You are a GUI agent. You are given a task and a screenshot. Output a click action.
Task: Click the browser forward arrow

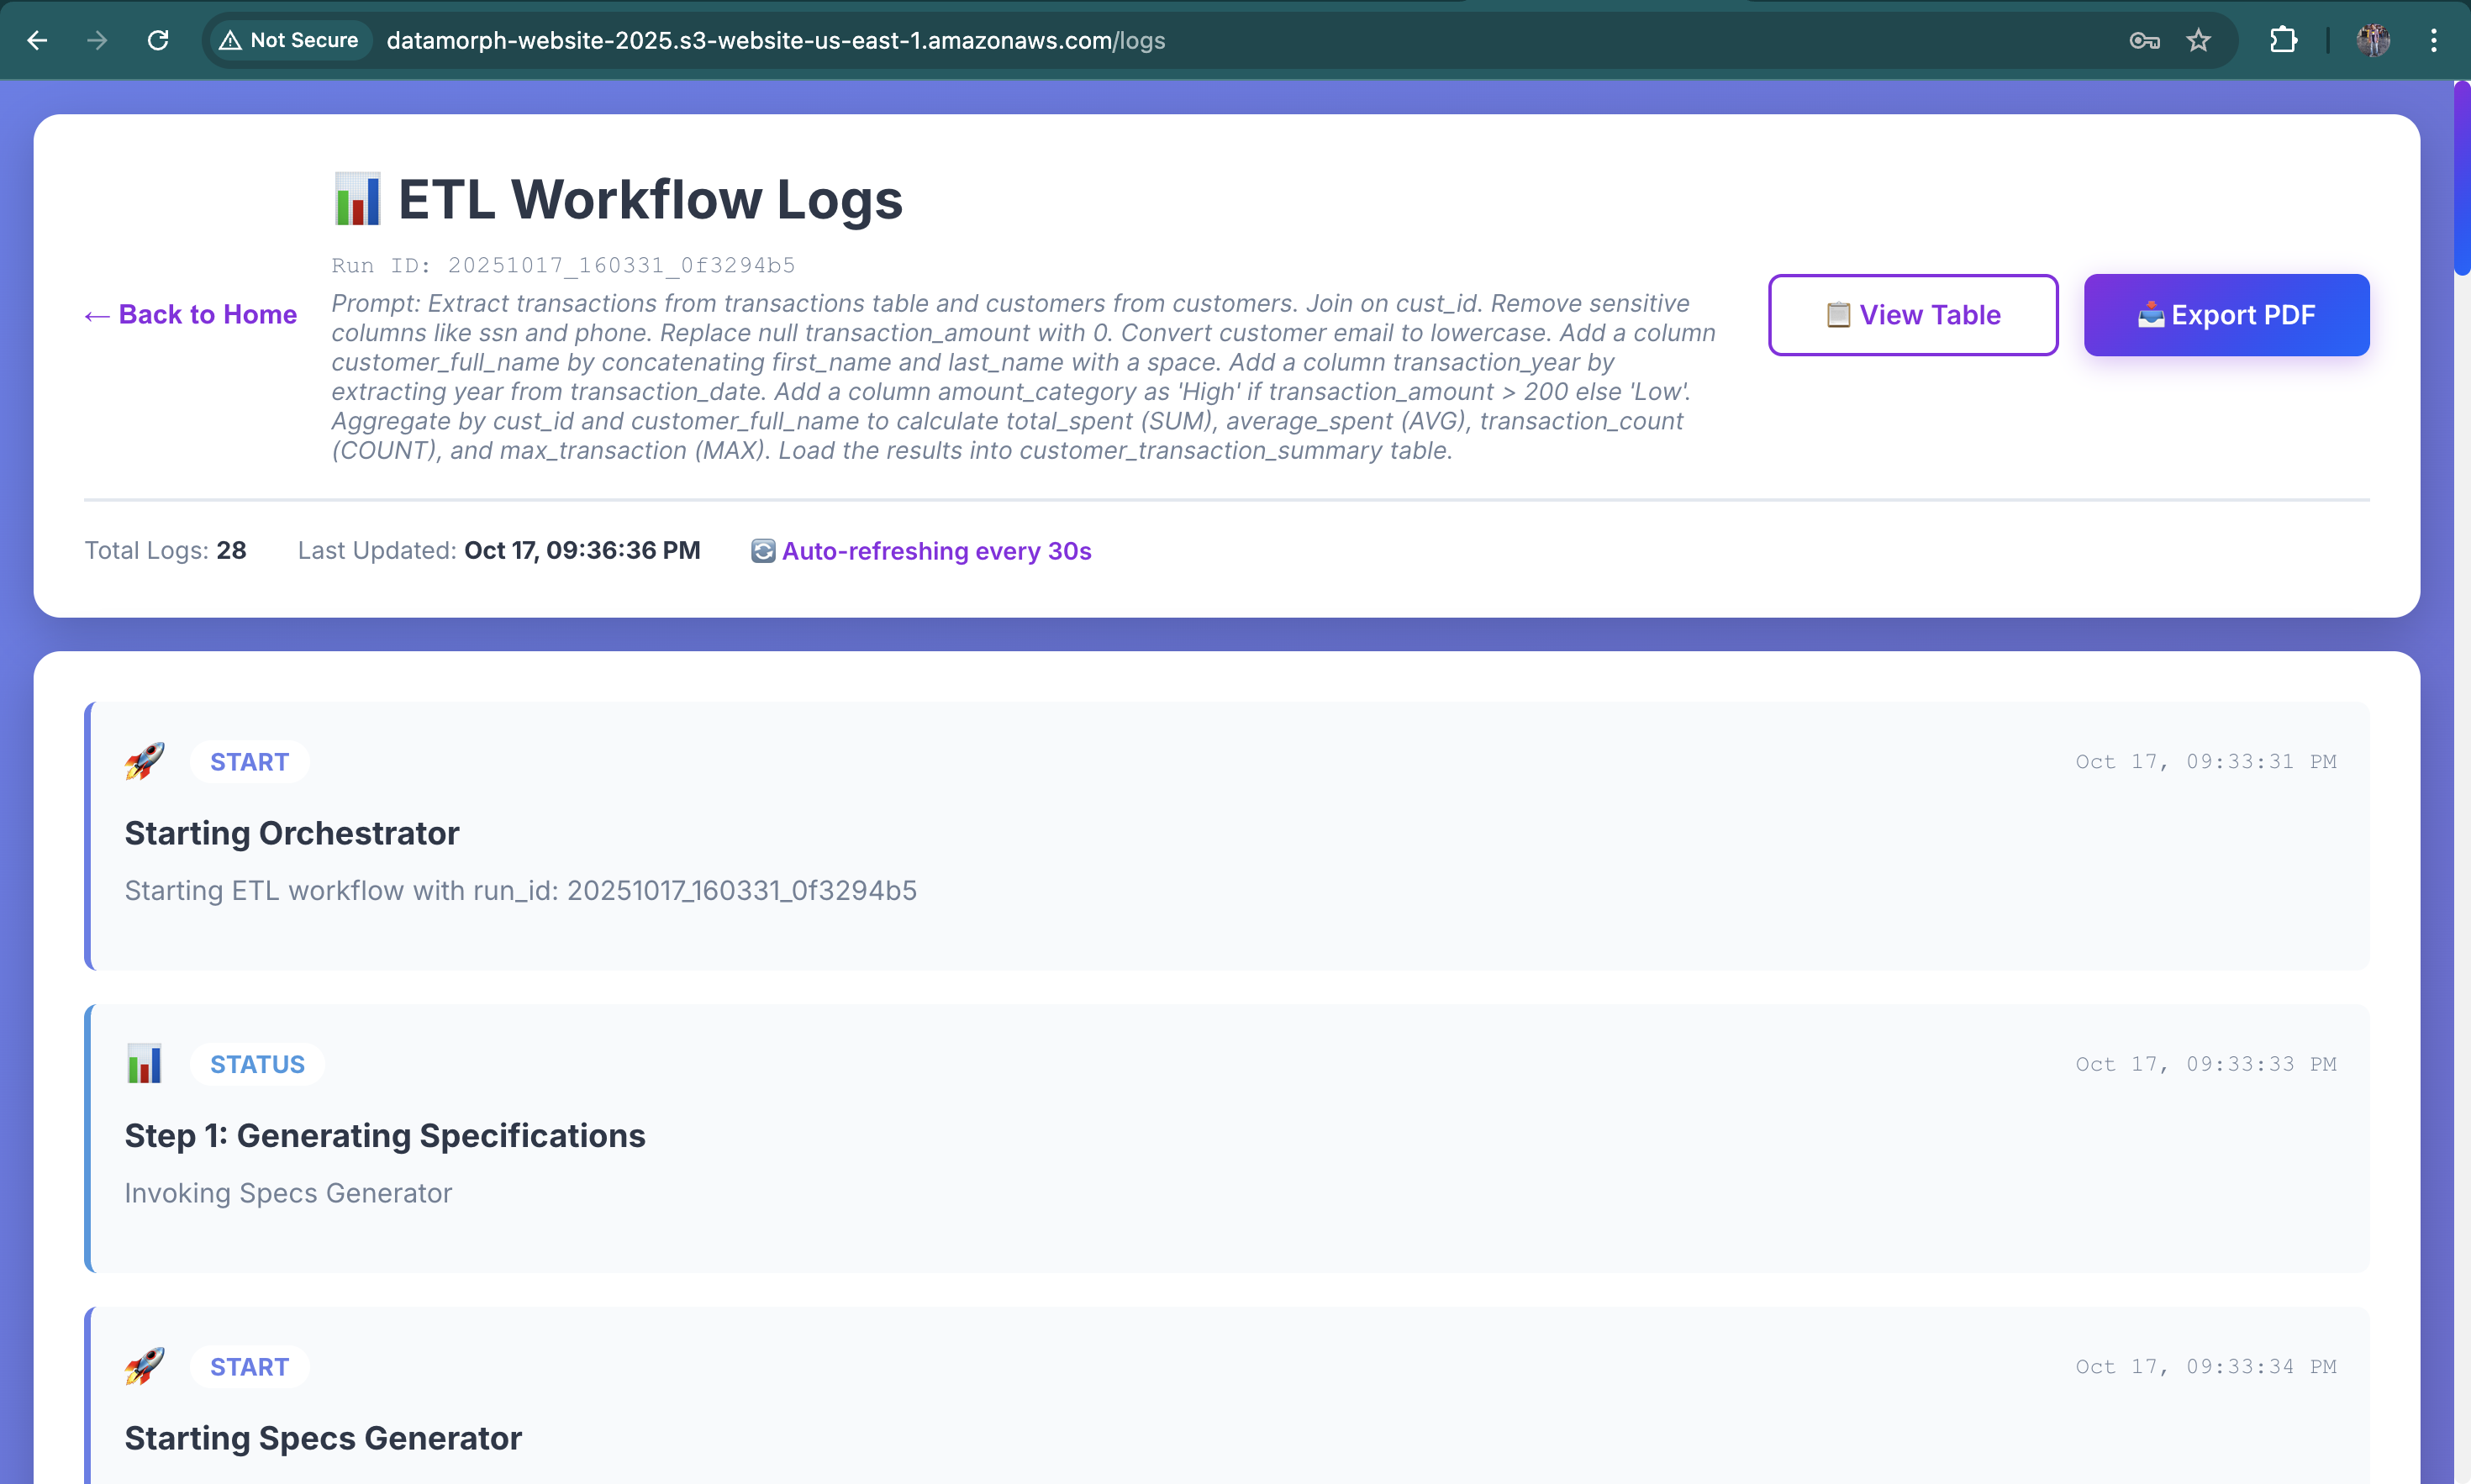click(97, 40)
